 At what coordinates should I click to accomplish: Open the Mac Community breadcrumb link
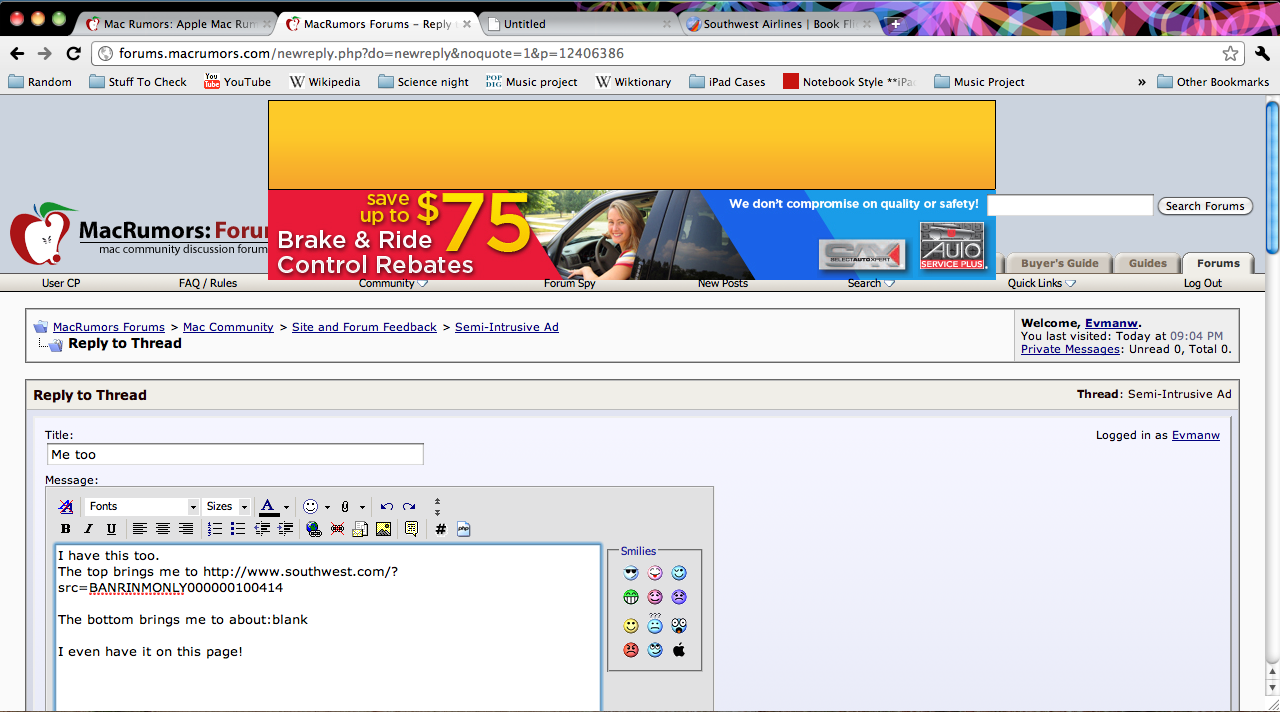[228, 327]
